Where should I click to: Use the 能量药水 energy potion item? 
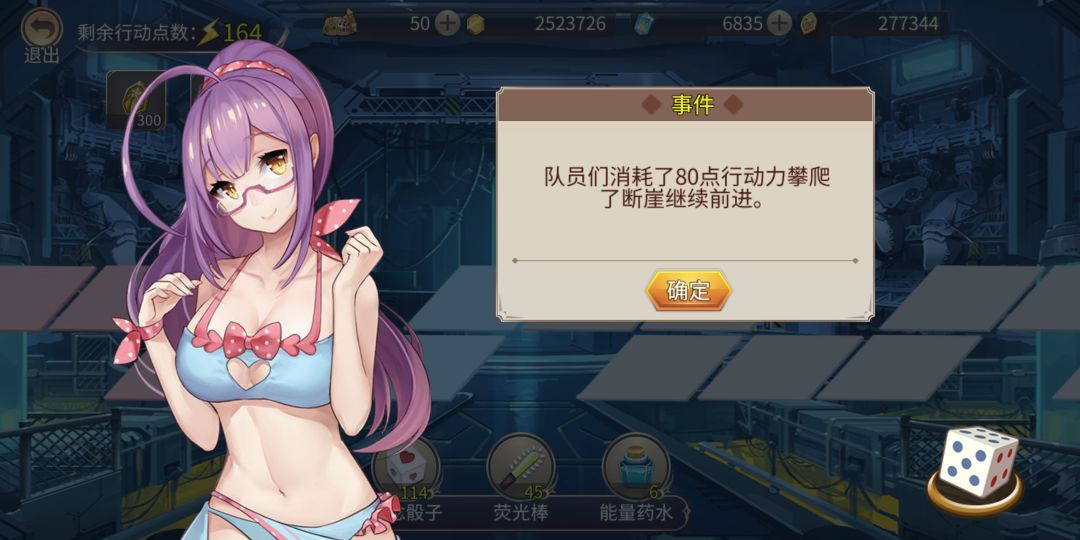point(636,467)
